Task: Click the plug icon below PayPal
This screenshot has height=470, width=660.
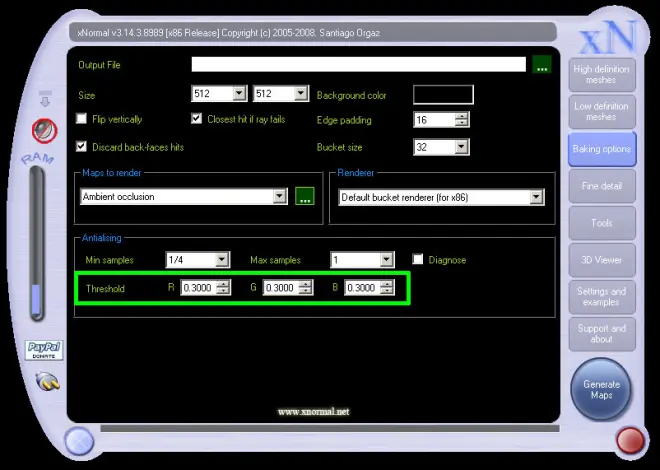Action: click(x=48, y=381)
